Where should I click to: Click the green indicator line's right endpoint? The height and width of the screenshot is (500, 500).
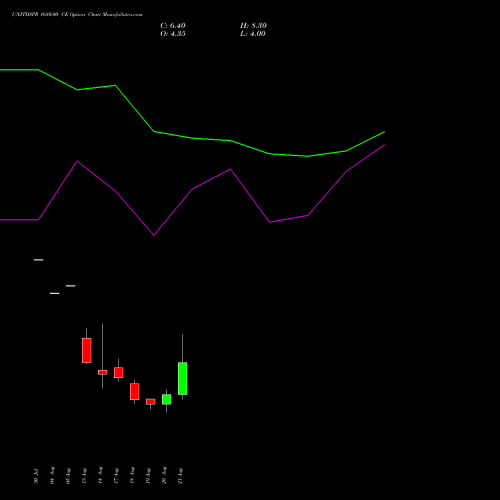[384, 132]
